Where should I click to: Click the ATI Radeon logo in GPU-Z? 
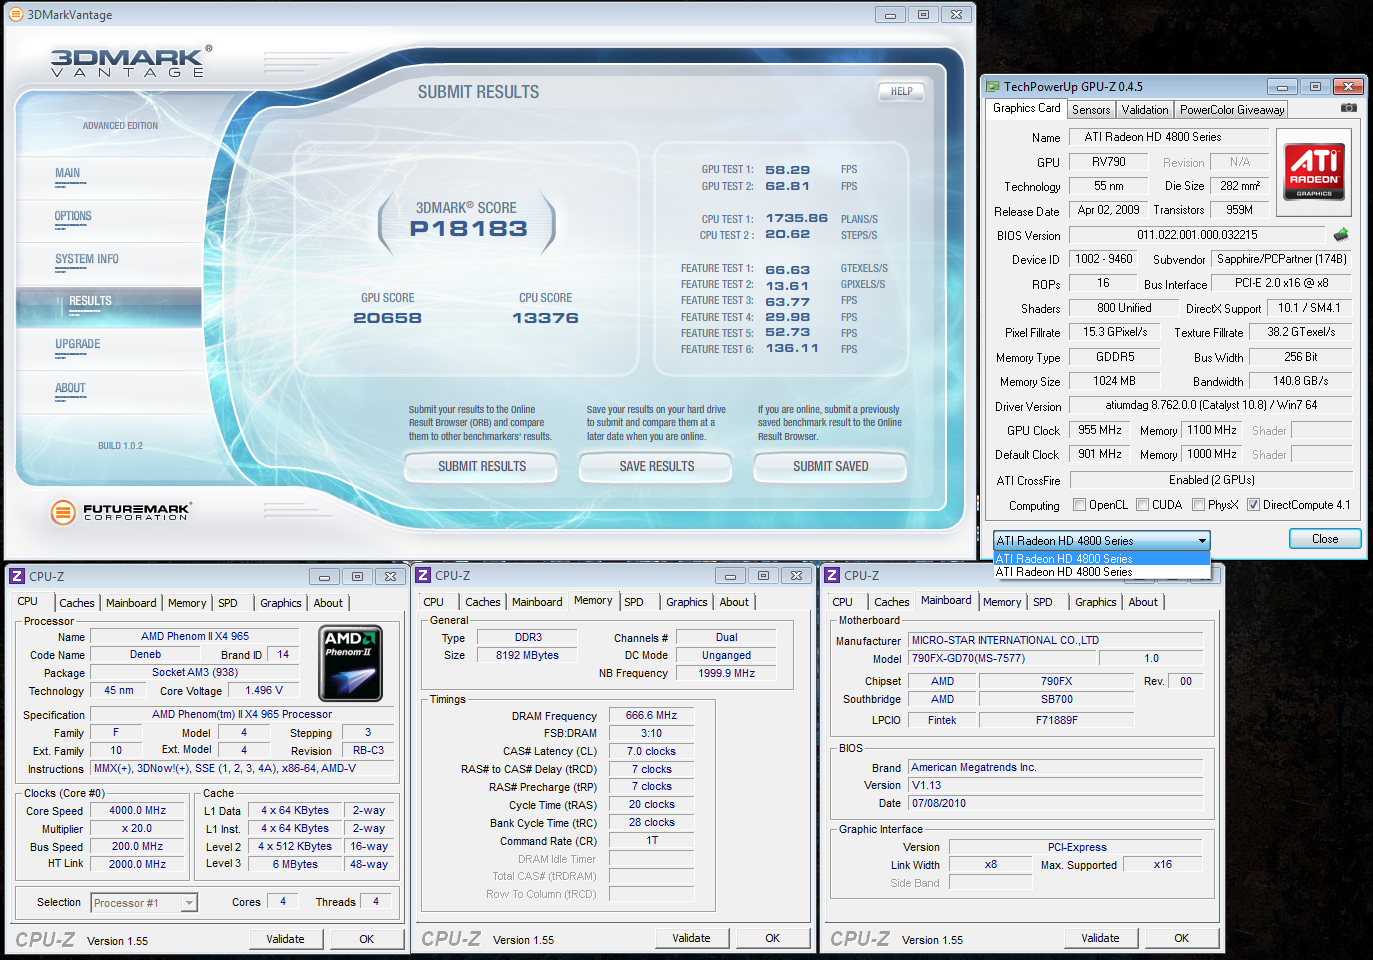click(x=1314, y=171)
